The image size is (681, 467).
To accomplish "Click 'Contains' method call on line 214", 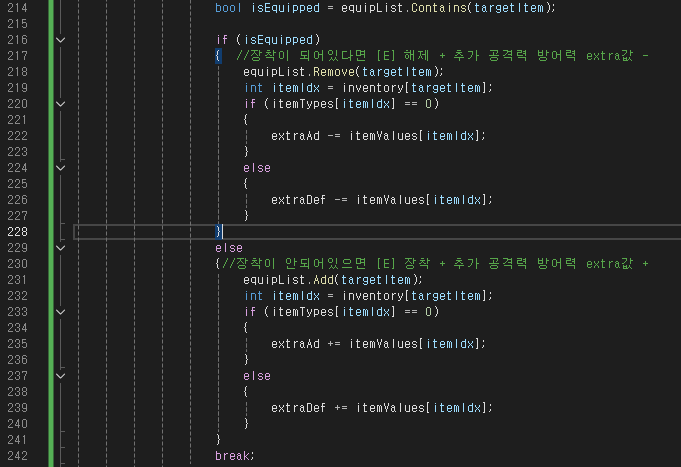I will click(x=438, y=8).
